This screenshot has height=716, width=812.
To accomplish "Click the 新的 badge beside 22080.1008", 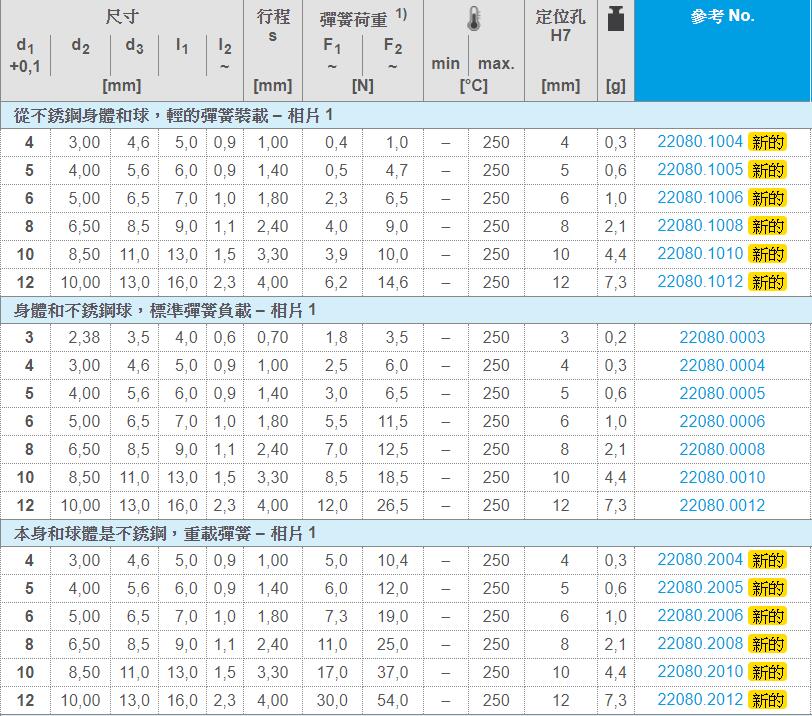I will [x=767, y=226].
